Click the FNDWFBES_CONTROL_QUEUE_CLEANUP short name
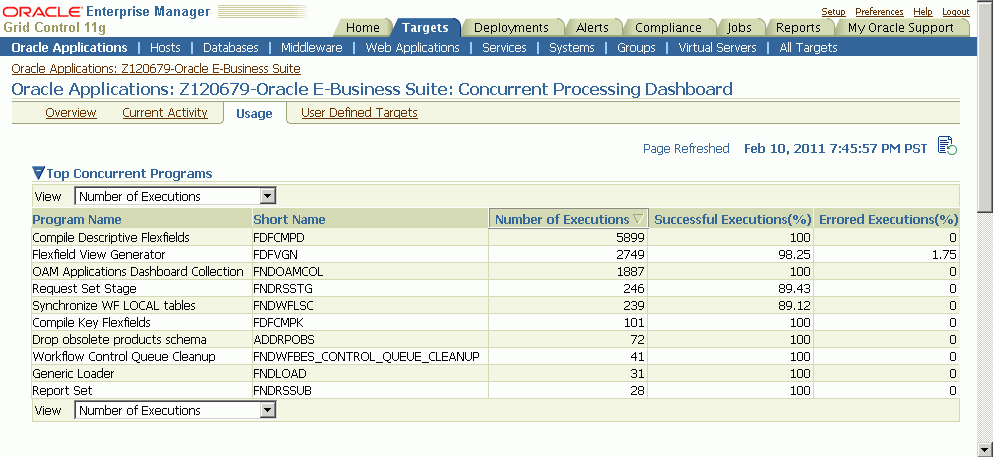Screen dimensions: 993x457 [366, 357]
